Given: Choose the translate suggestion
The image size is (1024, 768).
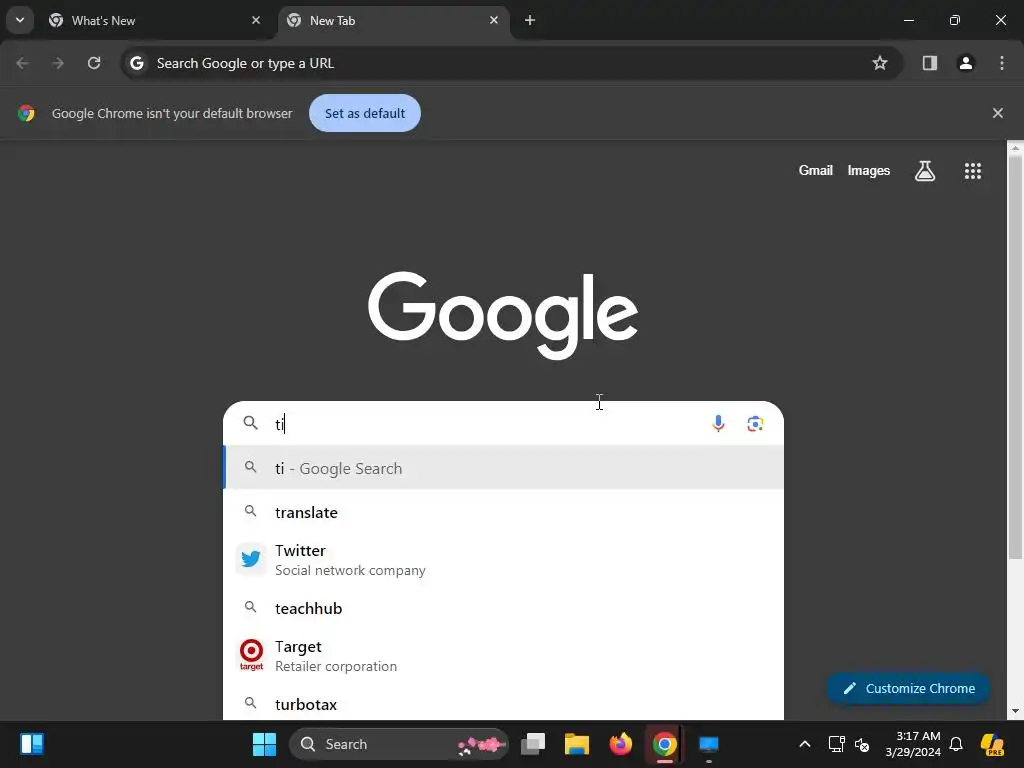Looking at the screenshot, I should pyautogui.click(x=503, y=512).
